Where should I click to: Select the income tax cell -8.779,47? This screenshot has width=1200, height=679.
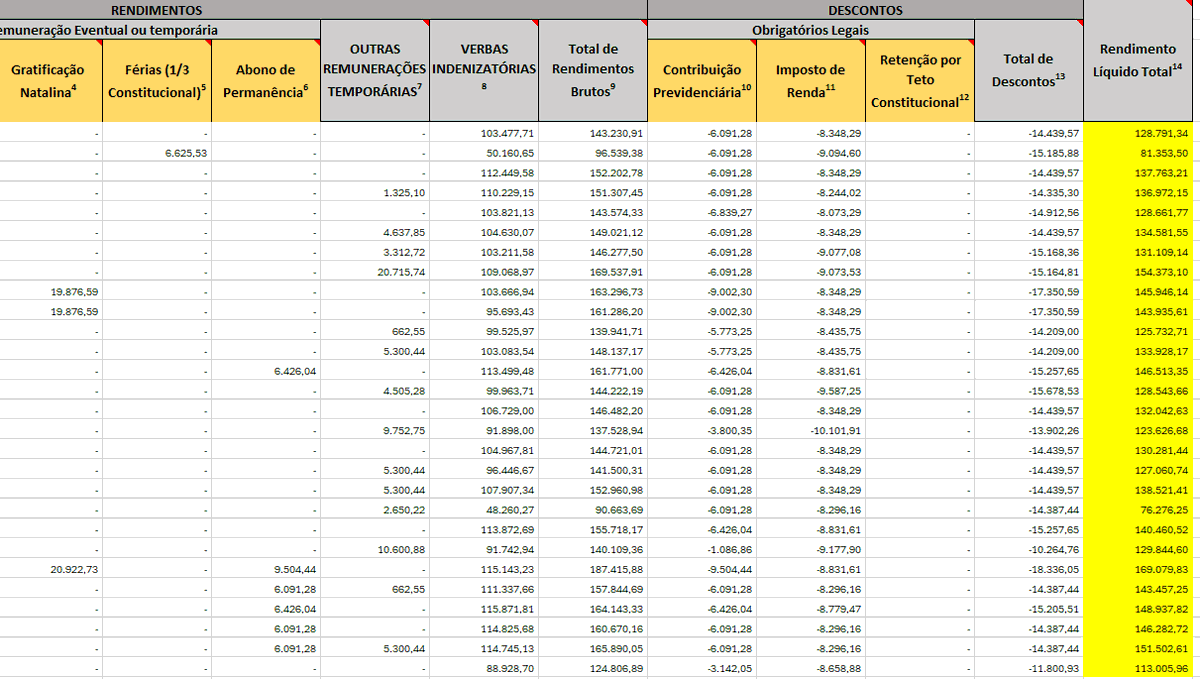[810, 608]
